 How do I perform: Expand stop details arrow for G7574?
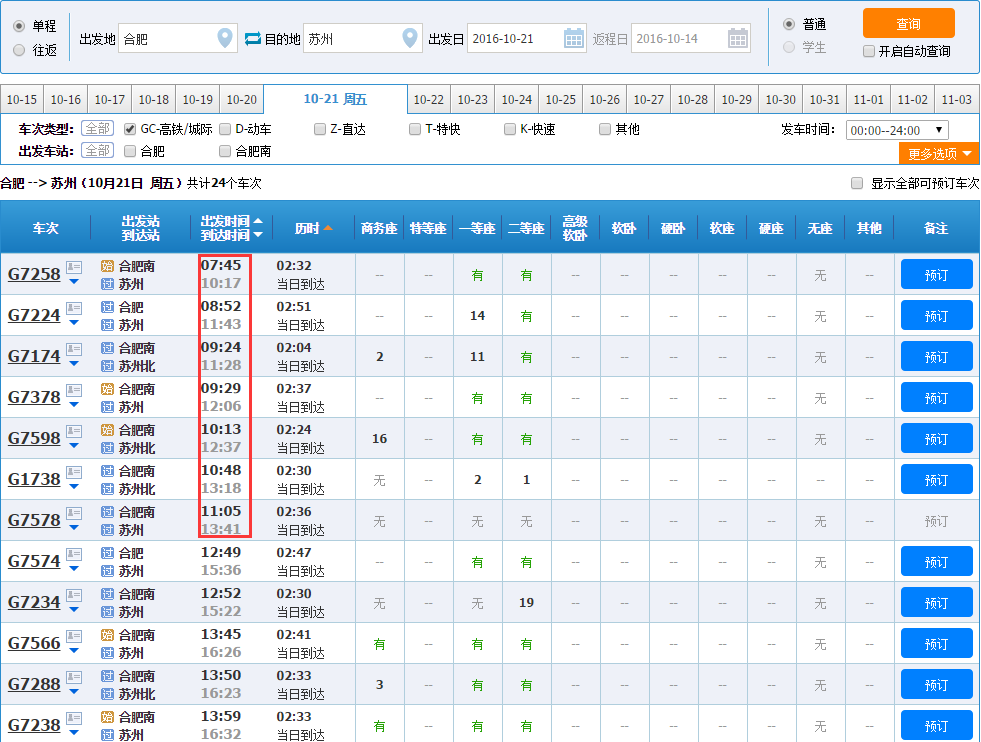74,569
